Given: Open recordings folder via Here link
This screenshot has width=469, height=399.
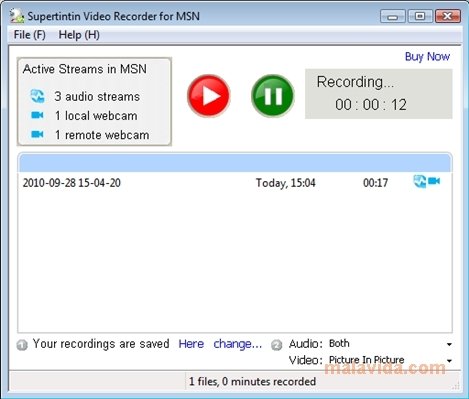Looking at the screenshot, I should (x=191, y=344).
